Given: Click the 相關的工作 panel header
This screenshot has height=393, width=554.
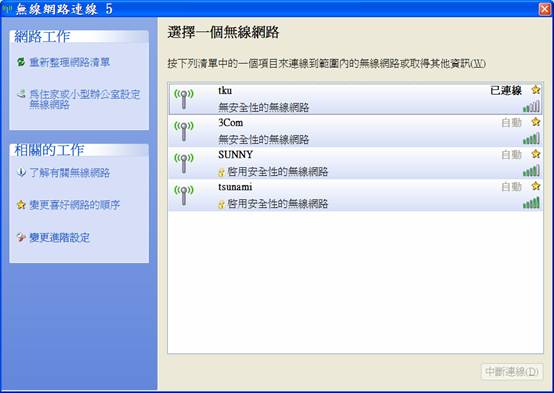Looking at the screenshot, I should [79, 150].
